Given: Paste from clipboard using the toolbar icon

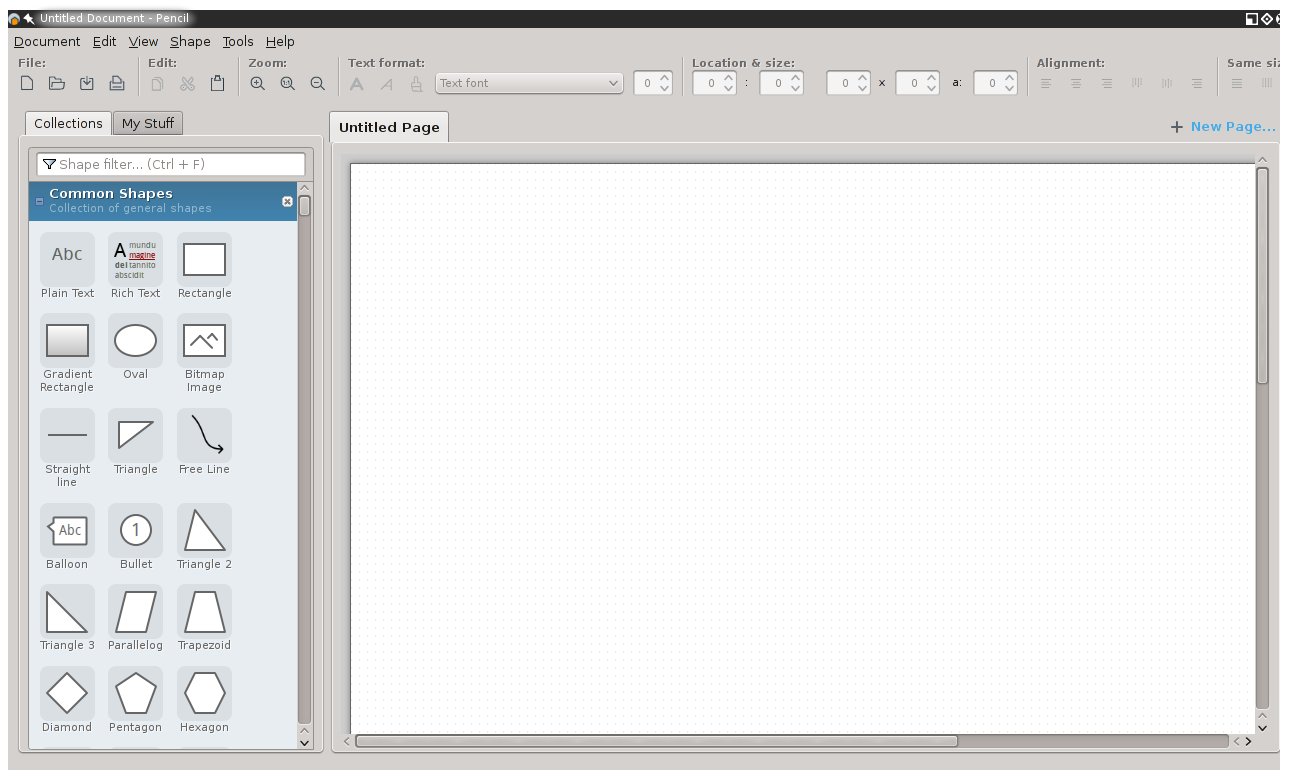Looking at the screenshot, I should (217, 84).
